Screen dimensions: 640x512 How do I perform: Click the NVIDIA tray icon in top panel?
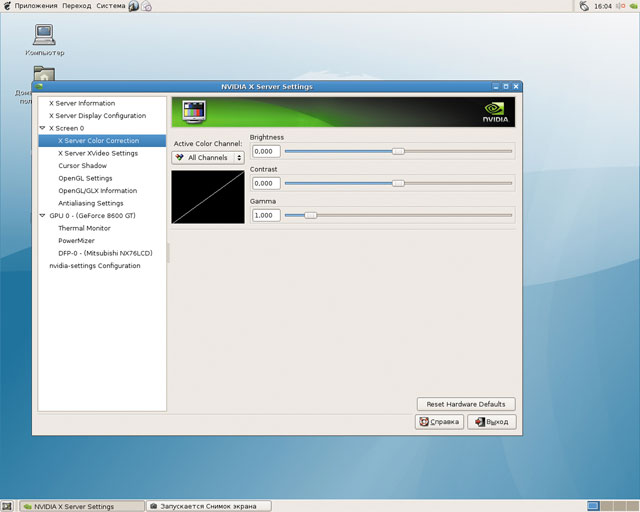pyautogui.click(x=634, y=6)
